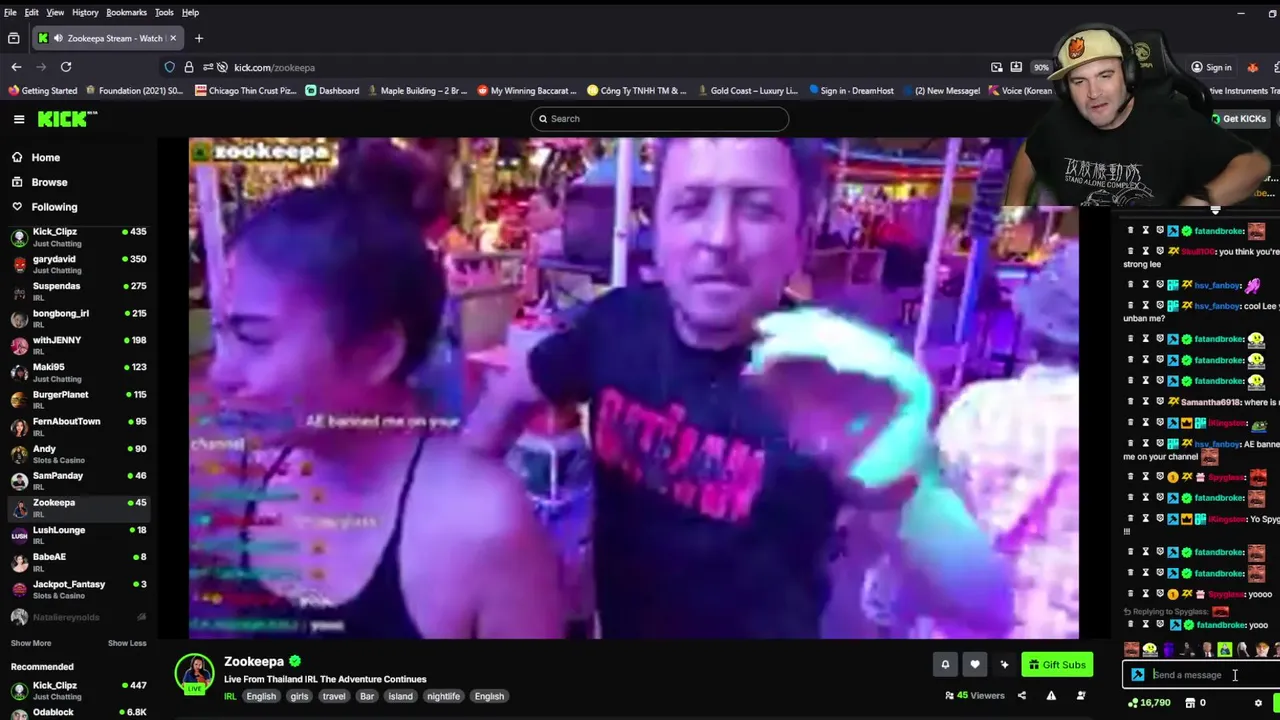Go to Home in Kick sidebar
The height and width of the screenshot is (720, 1280).
tap(45, 158)
